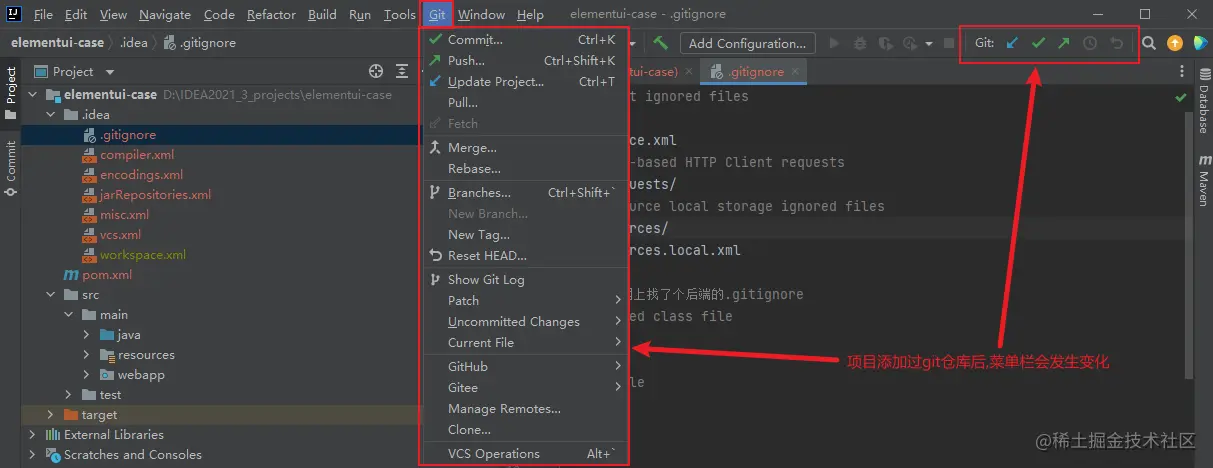The height and width of the screenshot is (468, 1213).
Task: Click the IntelliJ IDEA logo icon in title bar
Action: point(14,14)
